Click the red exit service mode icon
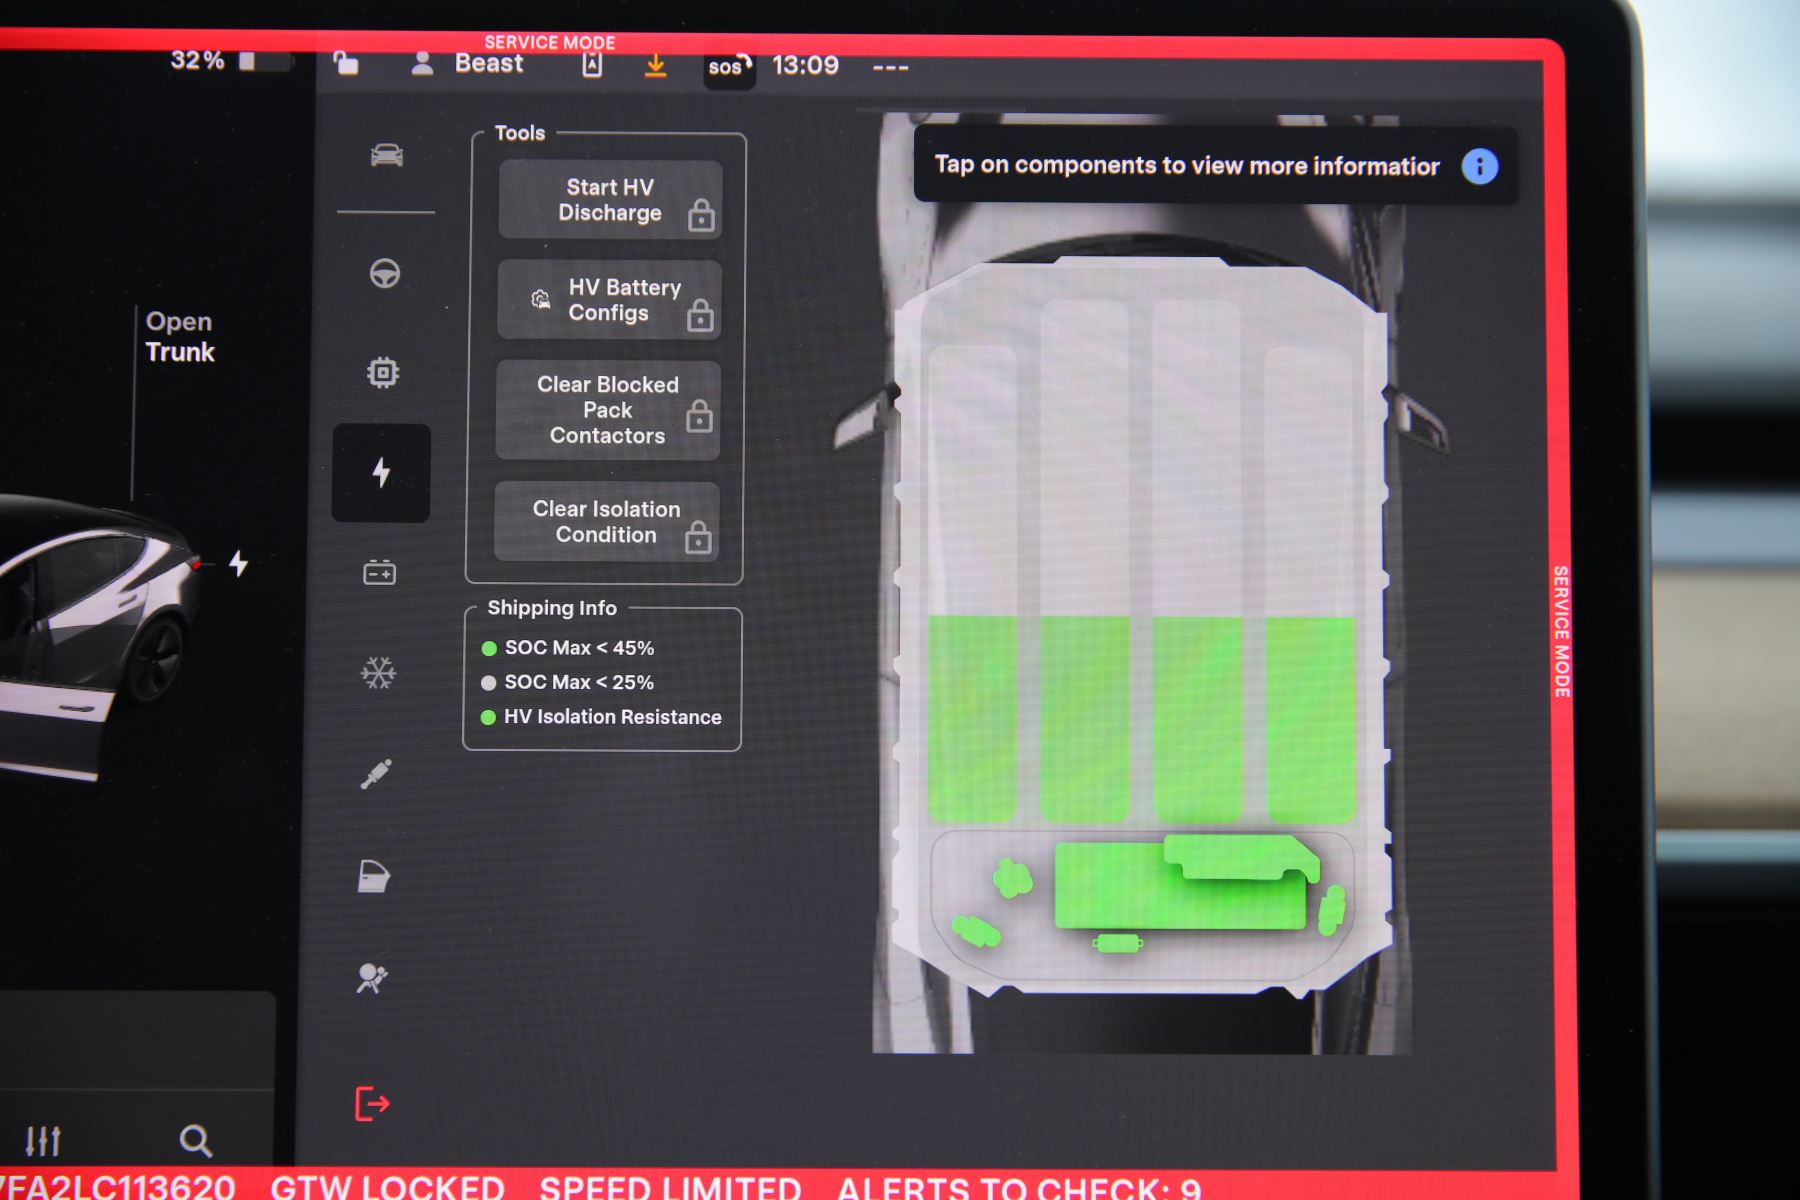The height and width of the screenshot is (1200, 1800). click(372, 1104)
